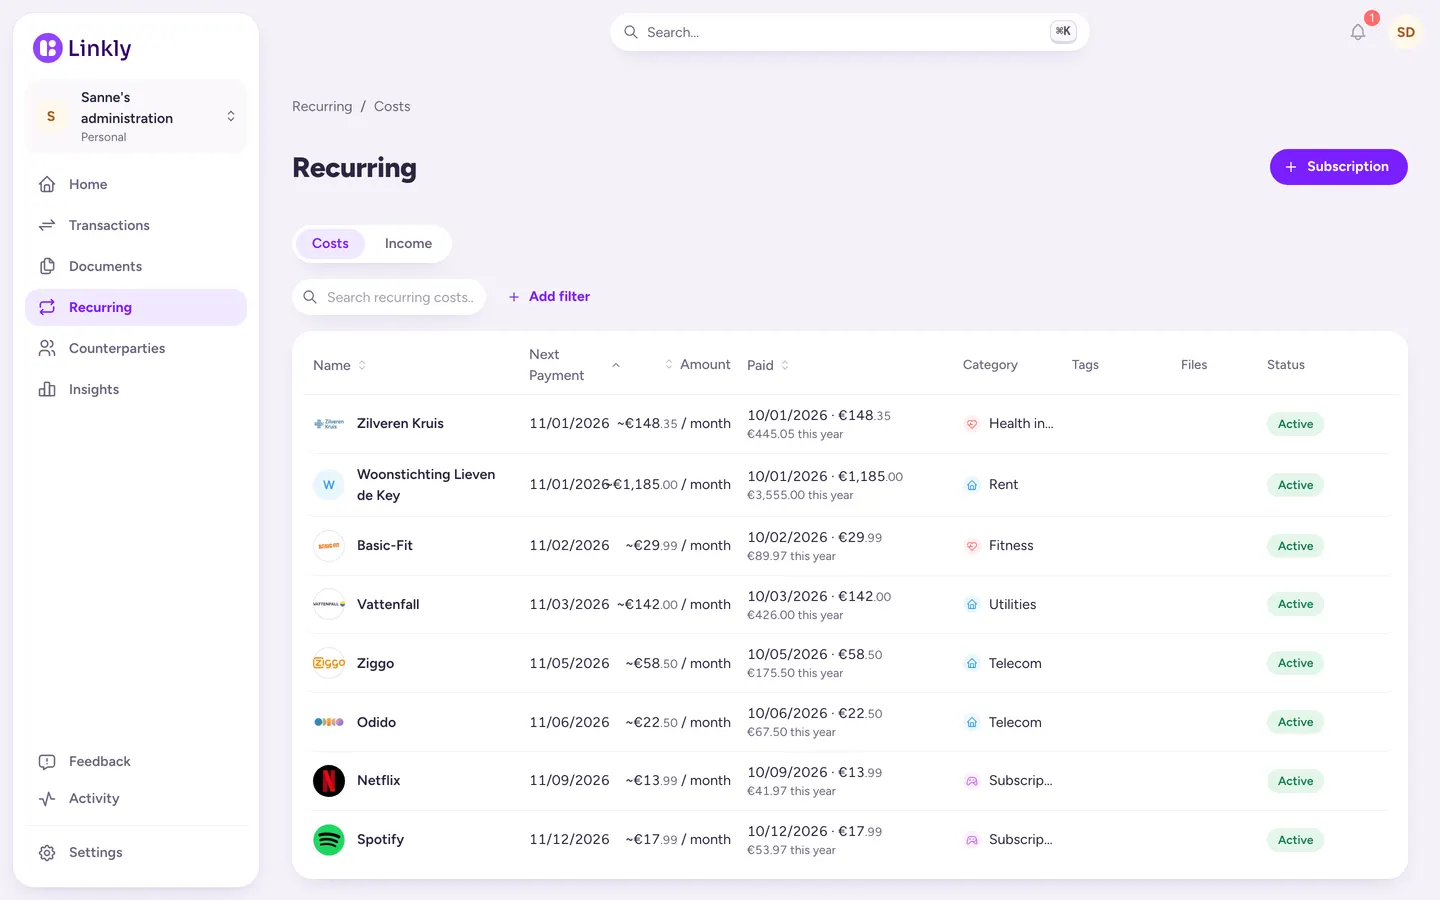Click the Active status badge for Netflix
Viewport: 1440px width, 900px height.
click(1295, 781)
